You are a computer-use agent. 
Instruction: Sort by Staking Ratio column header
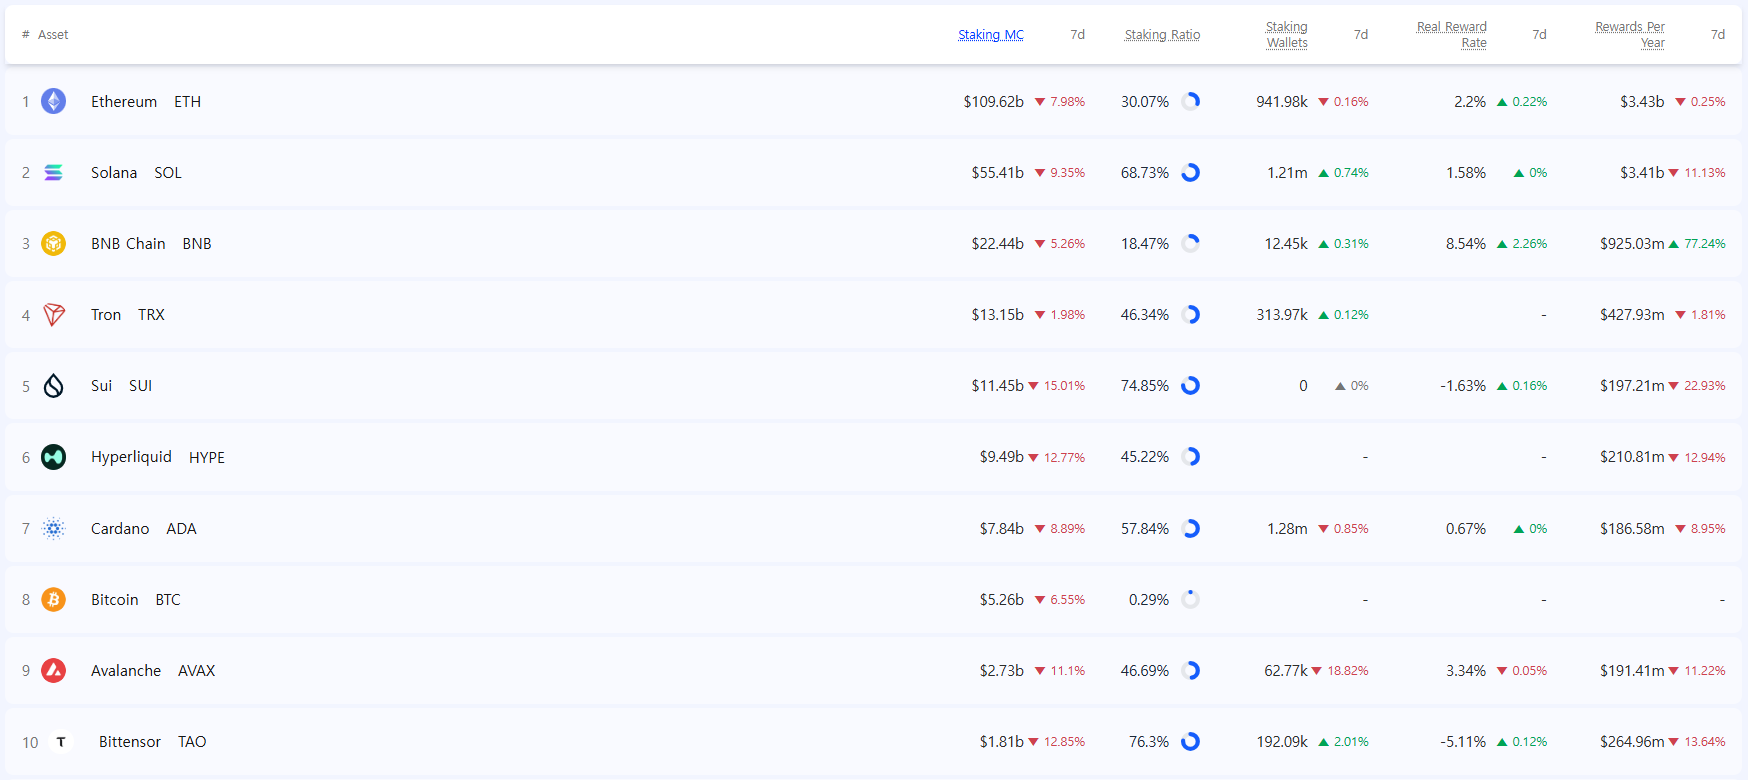click(1162, 35)
